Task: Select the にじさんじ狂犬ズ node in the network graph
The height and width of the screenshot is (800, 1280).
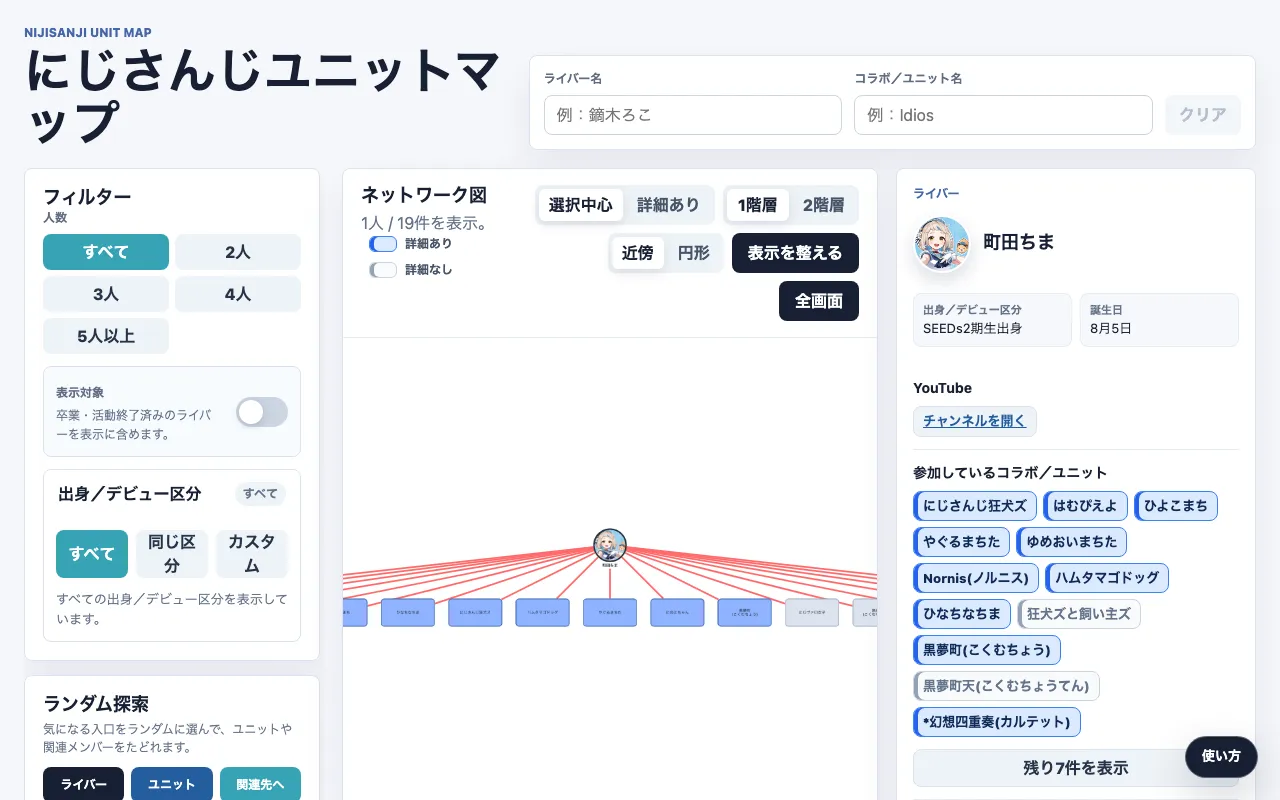Action: point(475,613)
